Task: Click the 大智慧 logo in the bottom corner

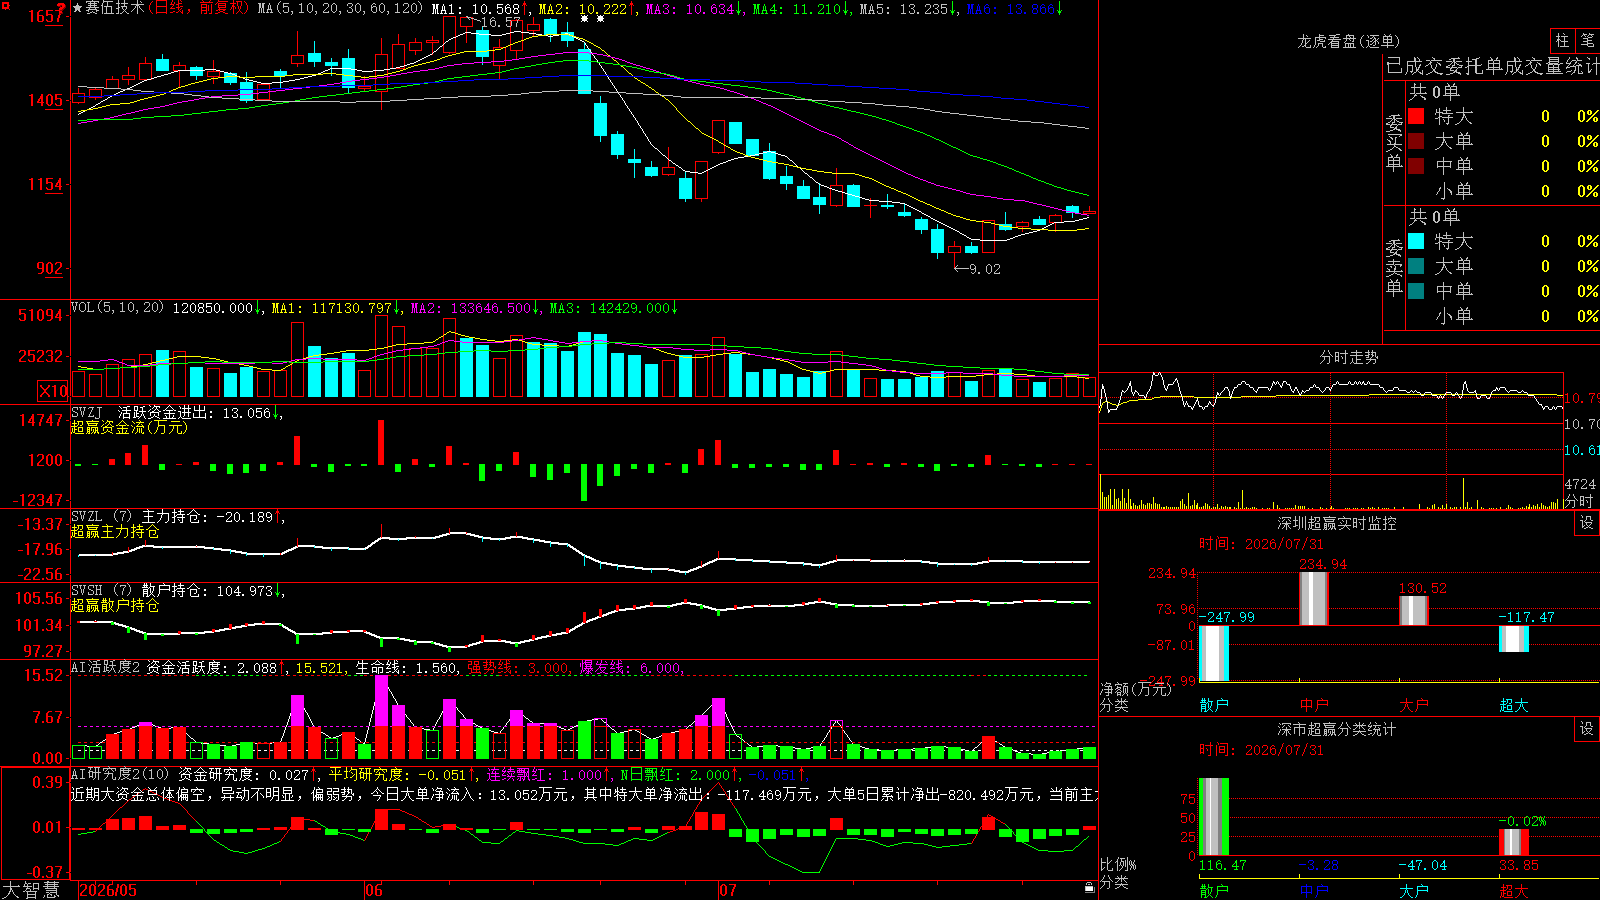Action: click(x=31, y=890)
